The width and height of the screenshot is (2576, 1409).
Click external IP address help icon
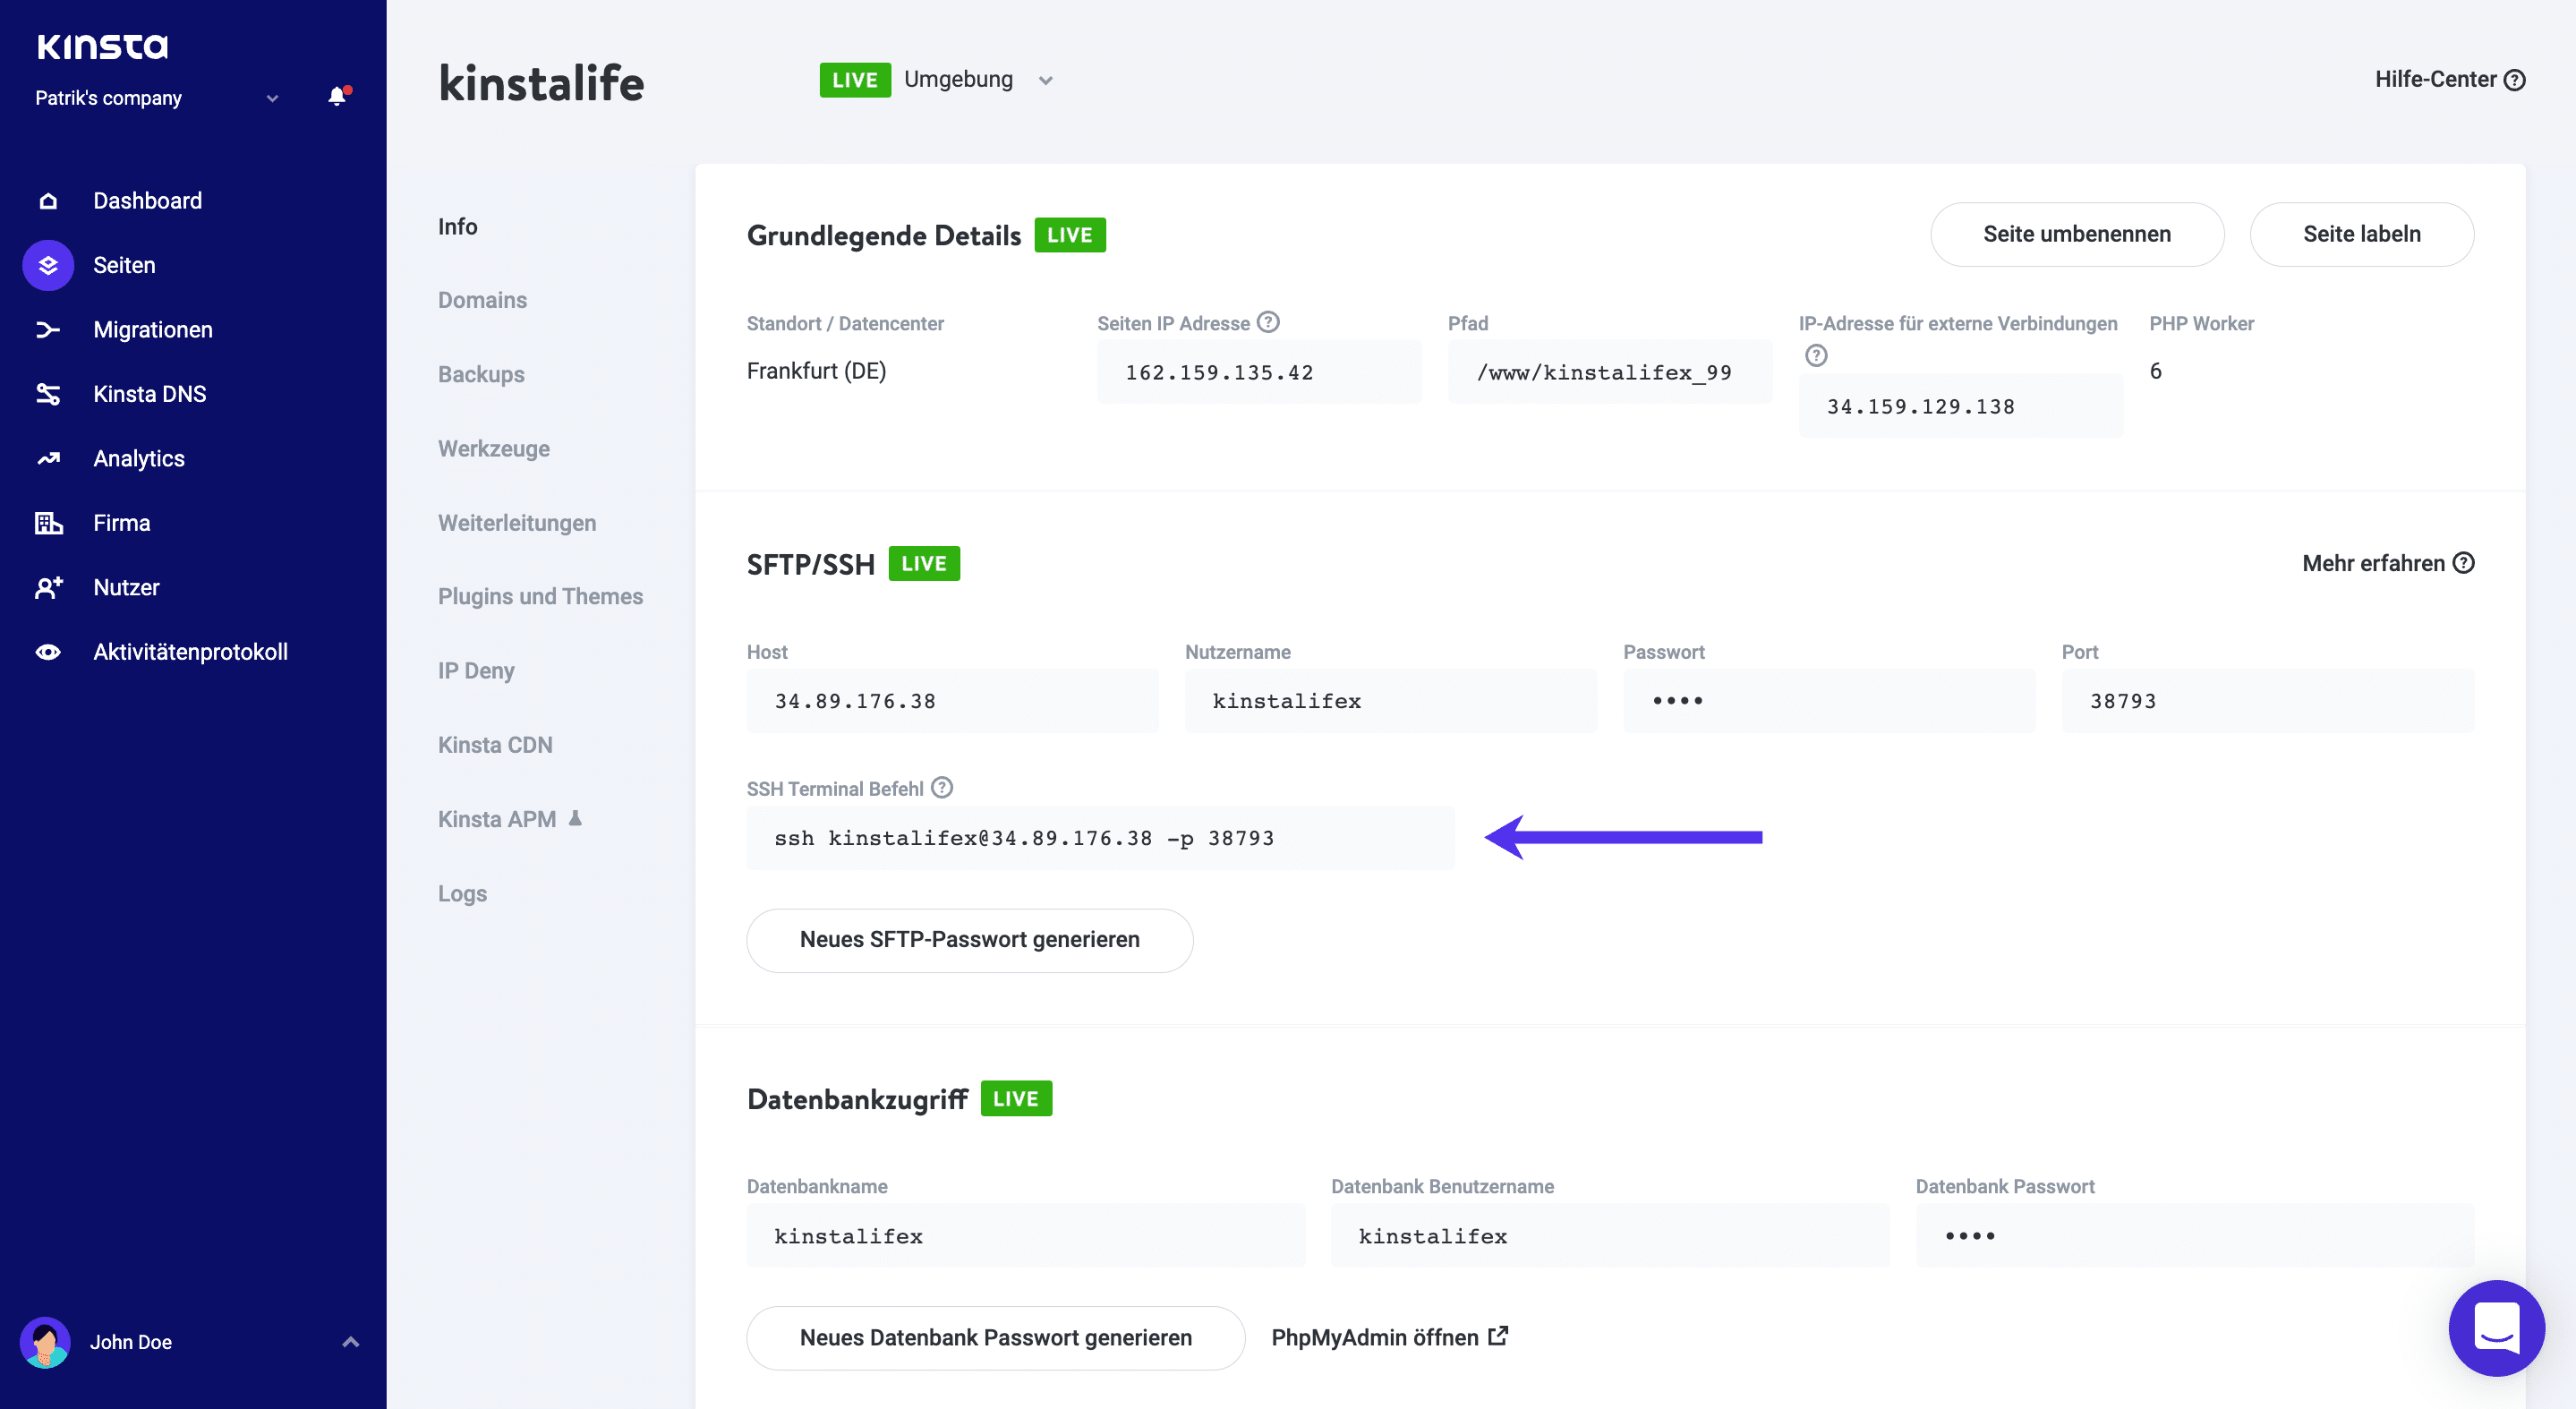1816,355
